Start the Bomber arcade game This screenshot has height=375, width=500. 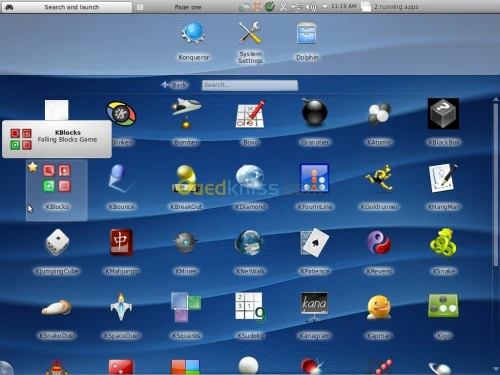pyautogui.click(x=186, y=123)
